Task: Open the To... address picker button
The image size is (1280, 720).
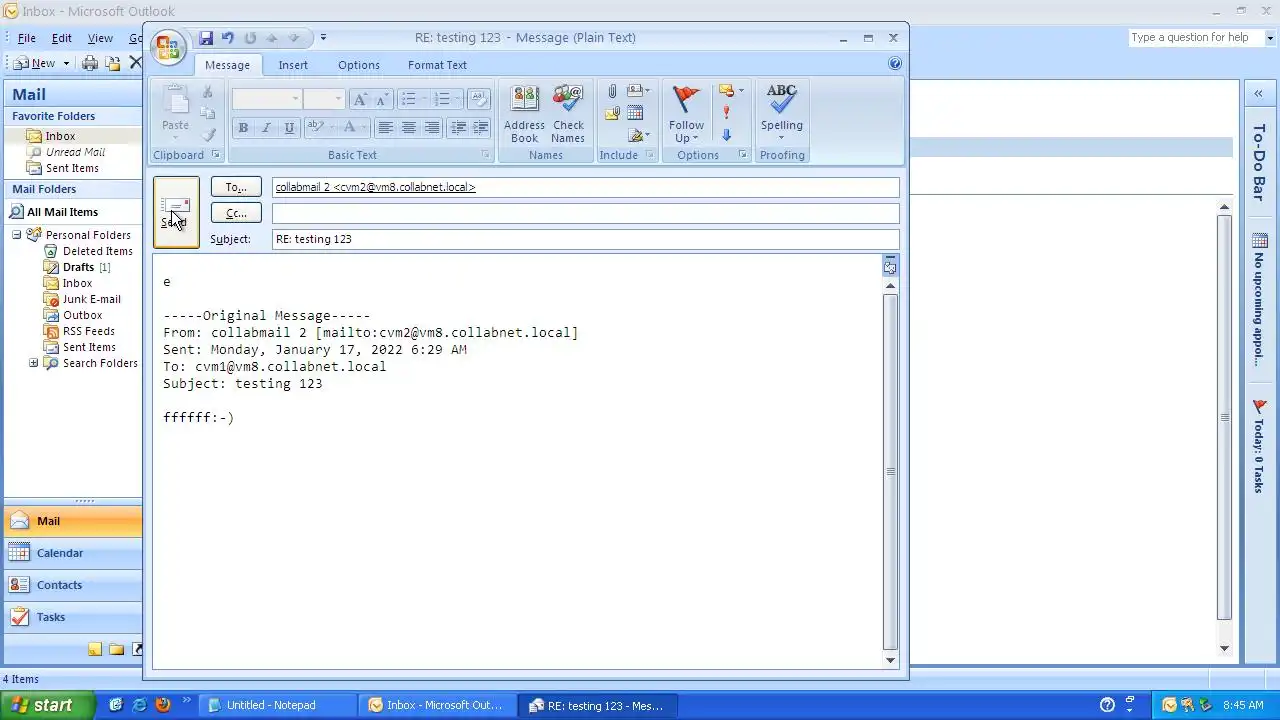Action: click(x=236, y=187)
